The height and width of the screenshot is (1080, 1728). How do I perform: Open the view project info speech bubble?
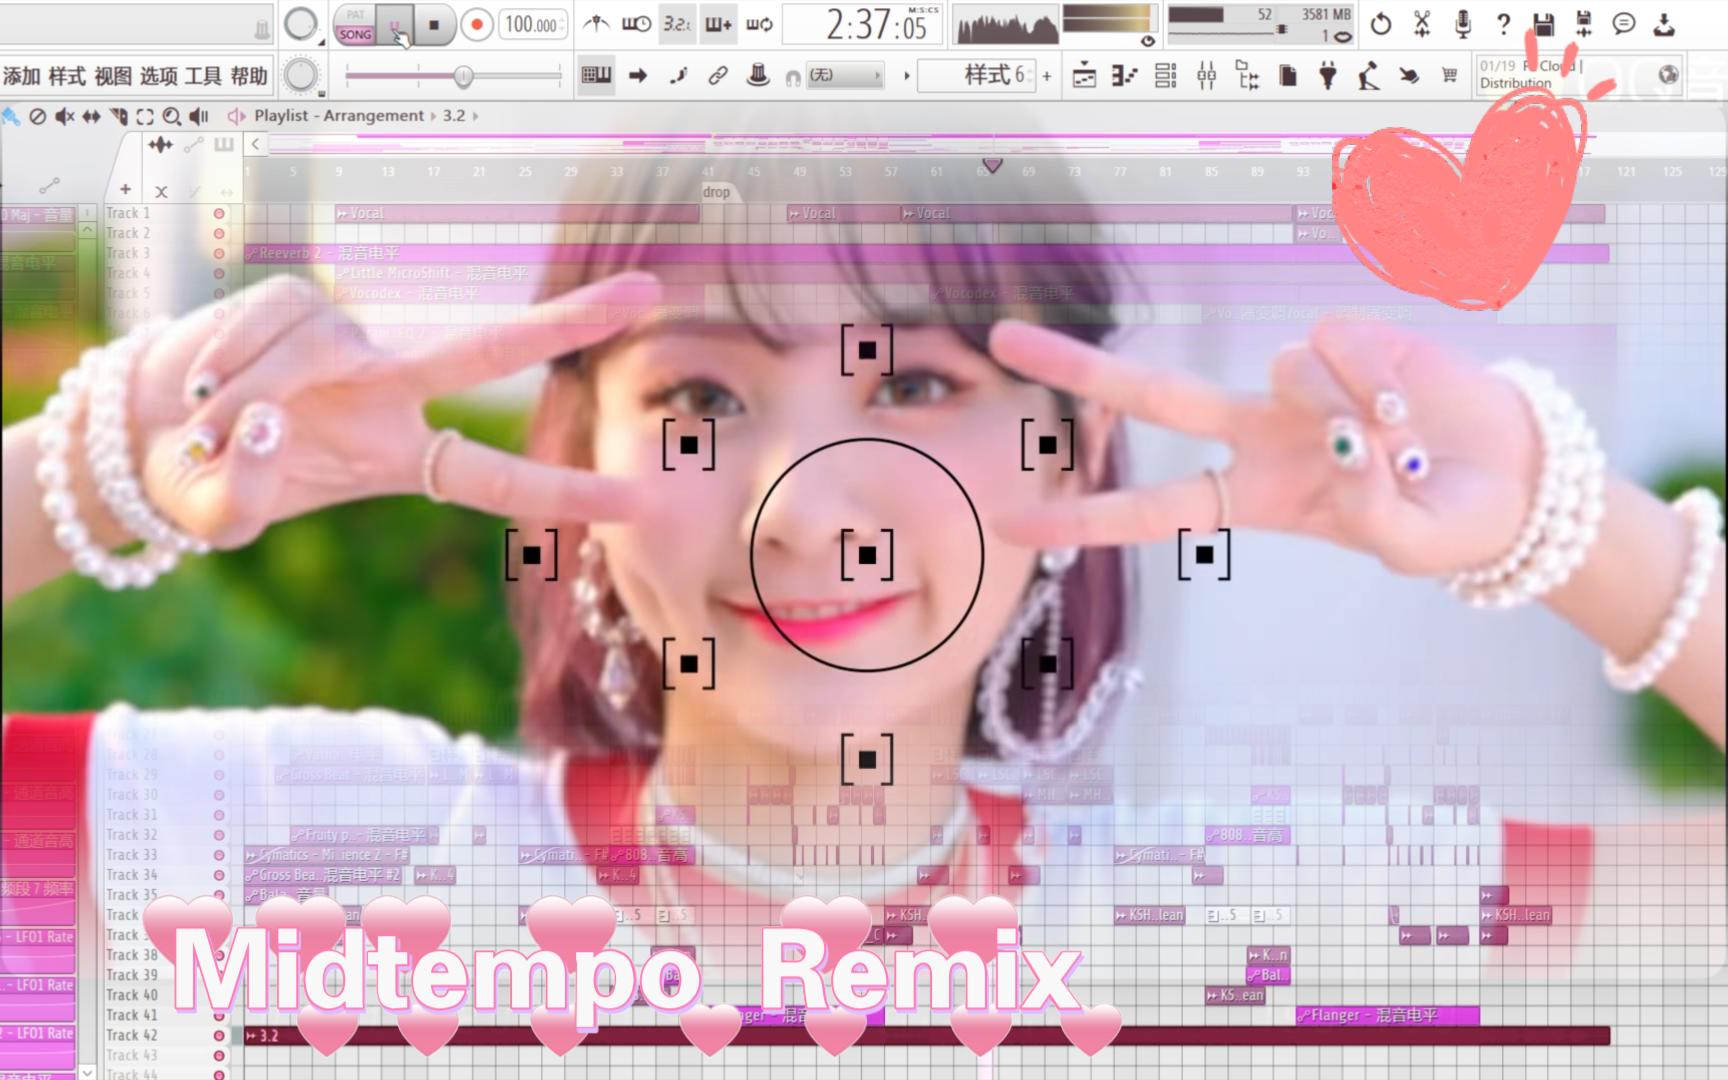(1624, 24)
